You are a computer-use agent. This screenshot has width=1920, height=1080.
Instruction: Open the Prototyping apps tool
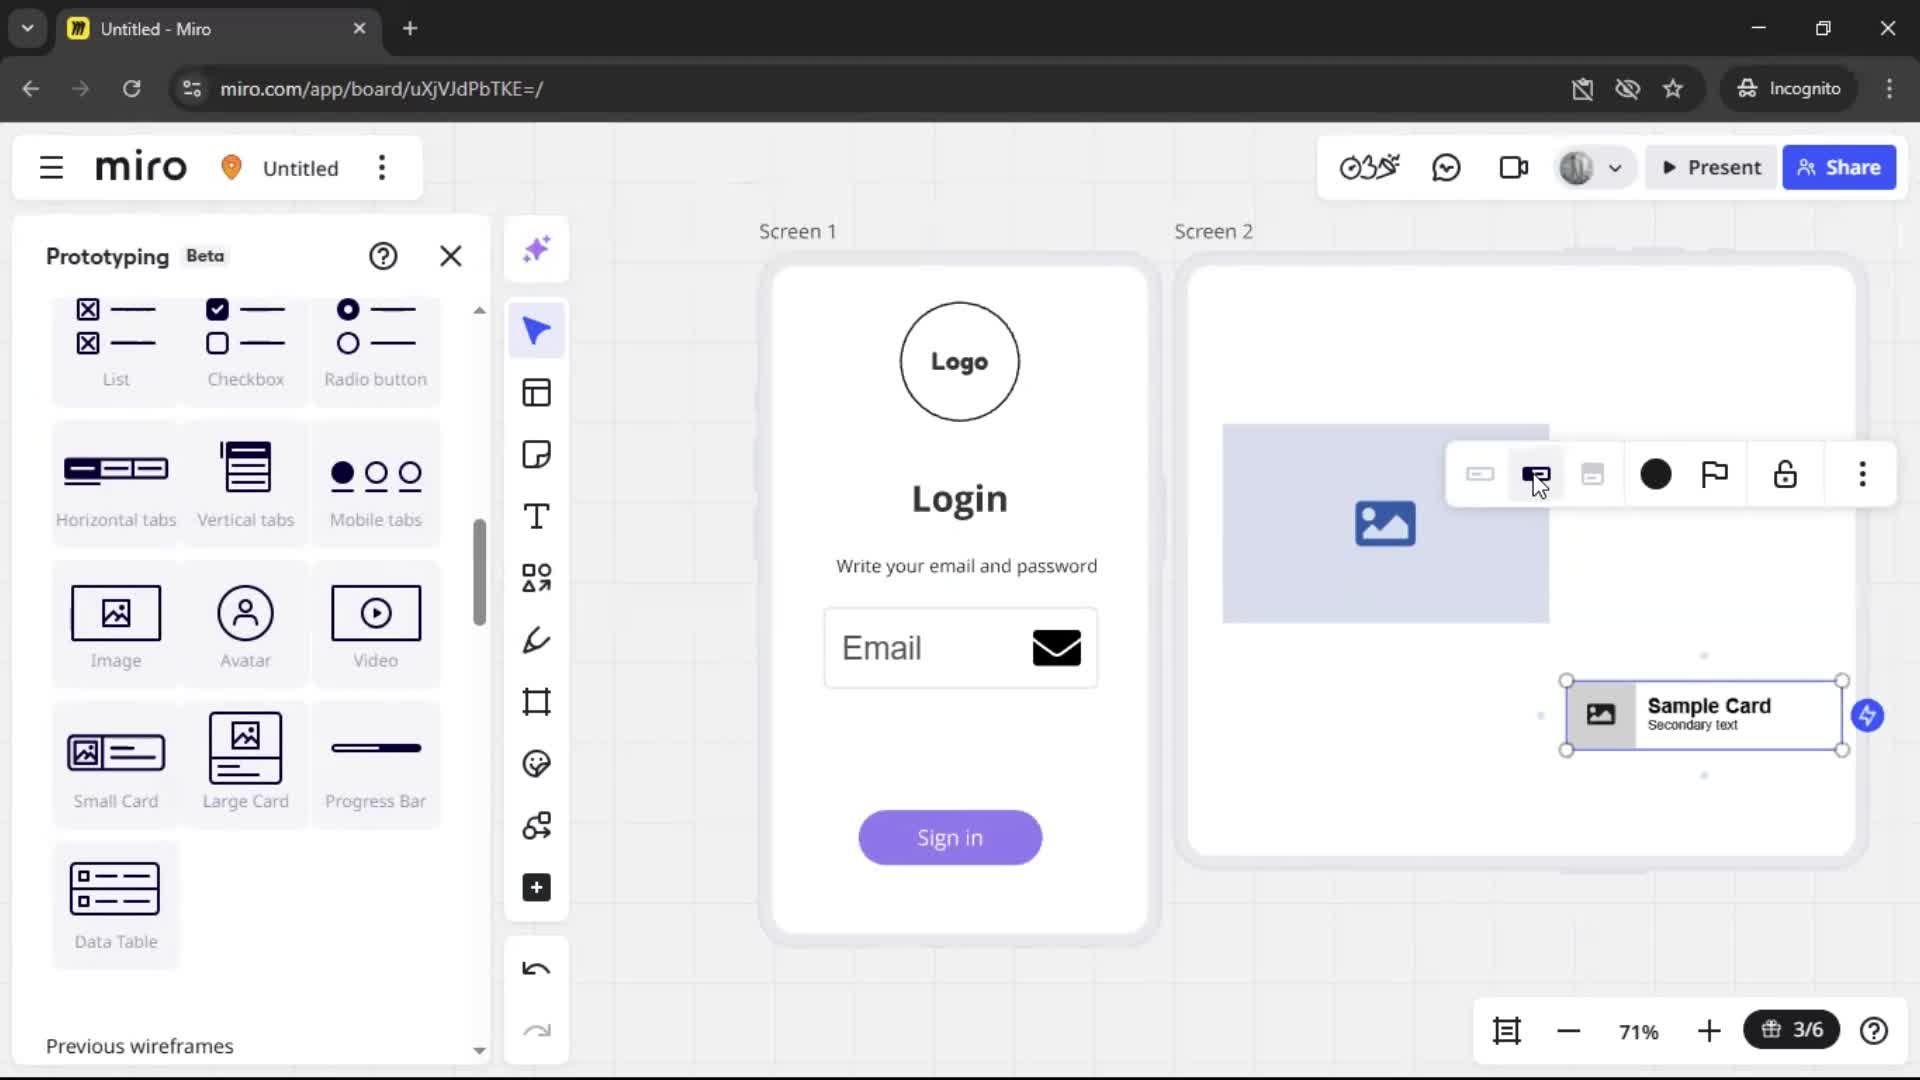537,826
